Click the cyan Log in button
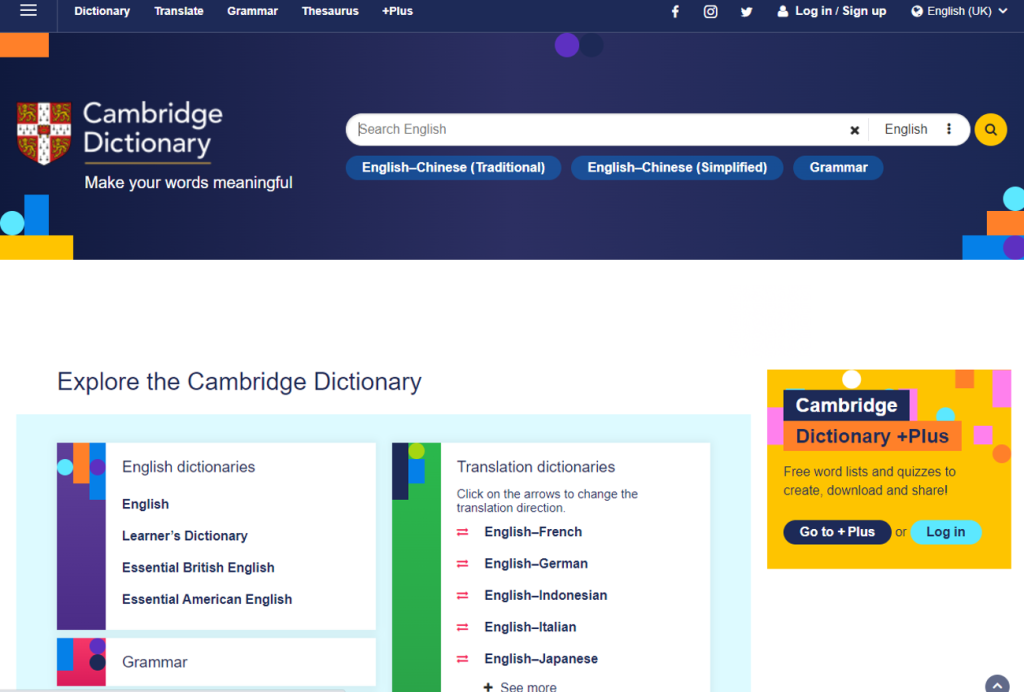Screen dimensions: 1024x692 click(946, 532)
